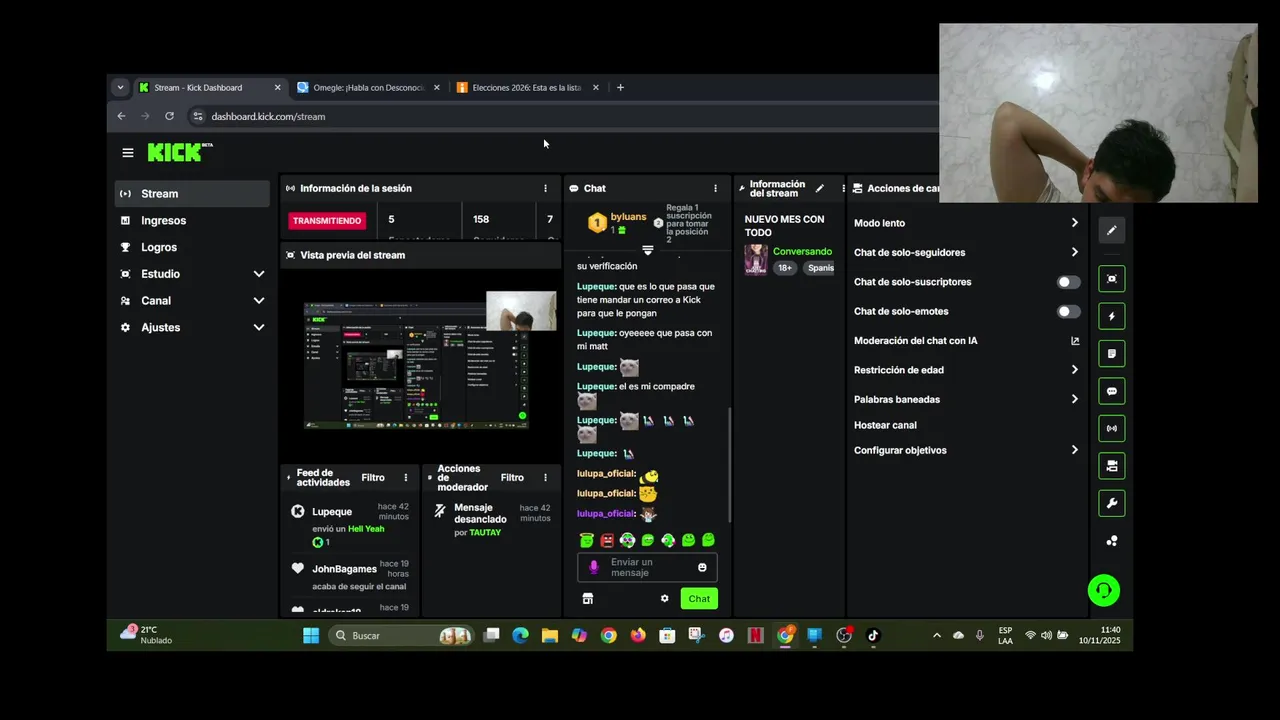Open the browser tab search dropdown arrow

120,87
